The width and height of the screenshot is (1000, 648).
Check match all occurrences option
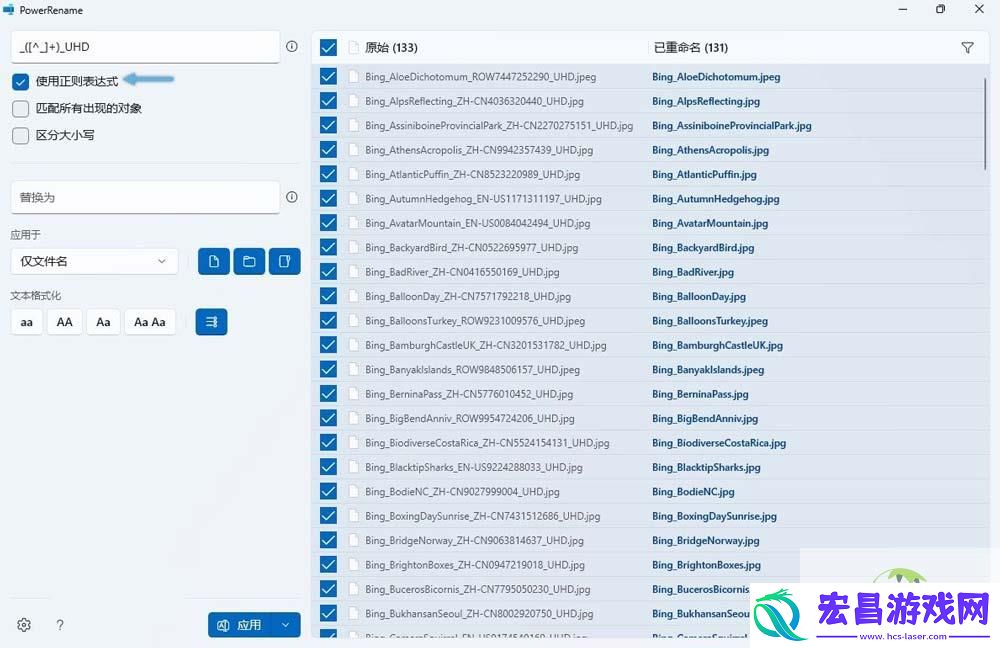20,108
